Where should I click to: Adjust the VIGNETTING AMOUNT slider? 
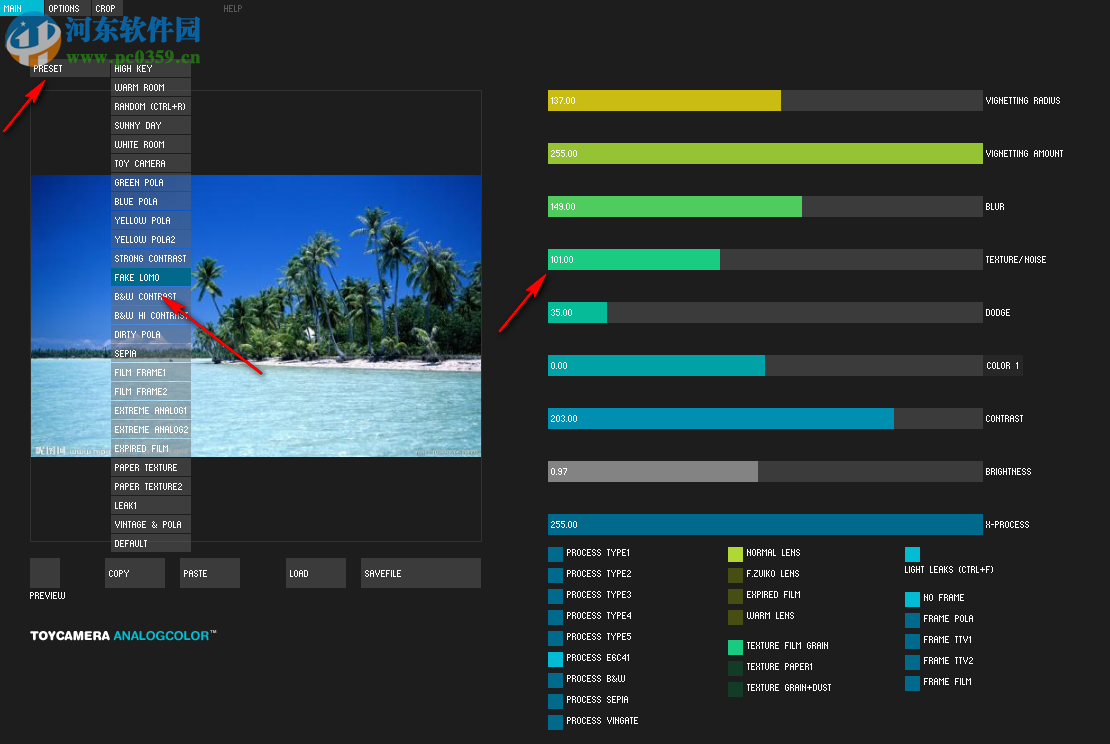[765, 154]
